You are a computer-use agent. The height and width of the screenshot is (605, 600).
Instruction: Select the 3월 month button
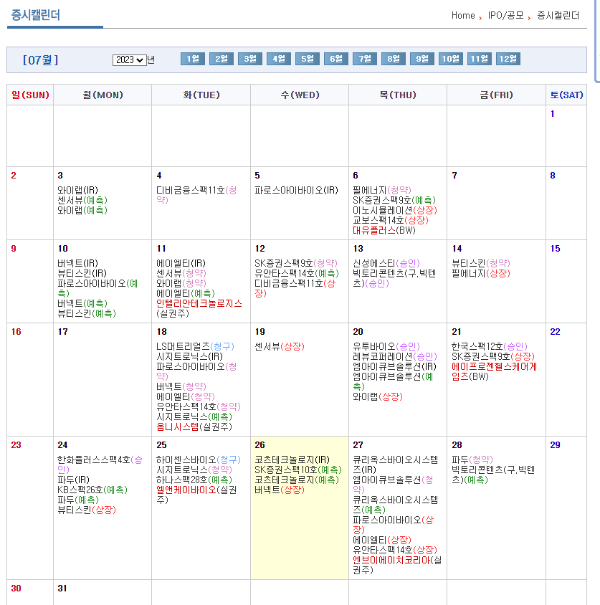[x=250, y=59]
